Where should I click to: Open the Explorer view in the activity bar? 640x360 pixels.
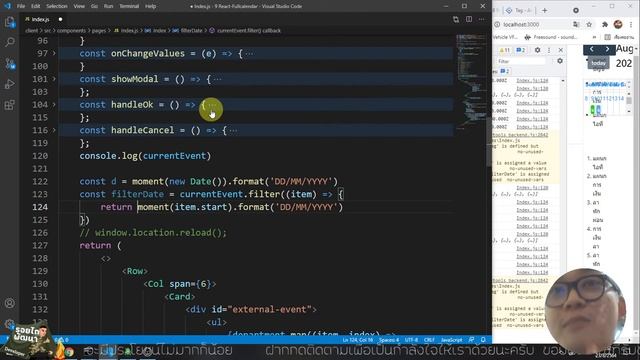pos(10,22)
